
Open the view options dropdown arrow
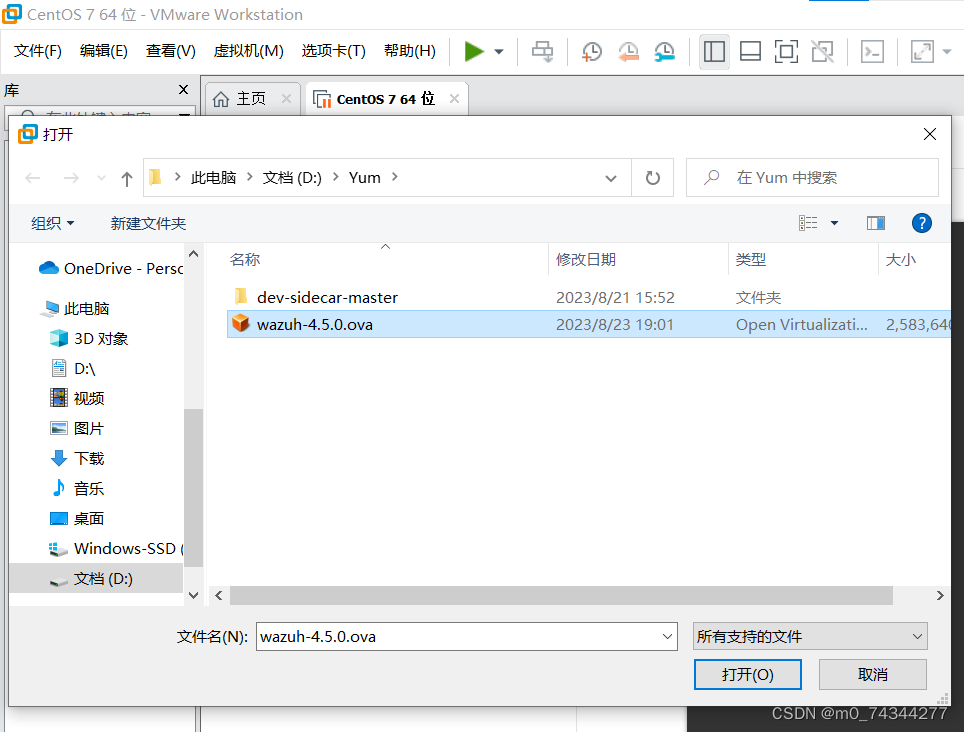click(x=834, y=223)
